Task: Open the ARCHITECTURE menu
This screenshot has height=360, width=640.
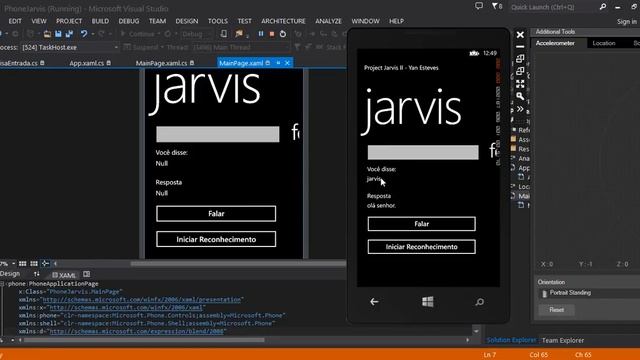Action: pyautogui.click(x=283, y=21)
